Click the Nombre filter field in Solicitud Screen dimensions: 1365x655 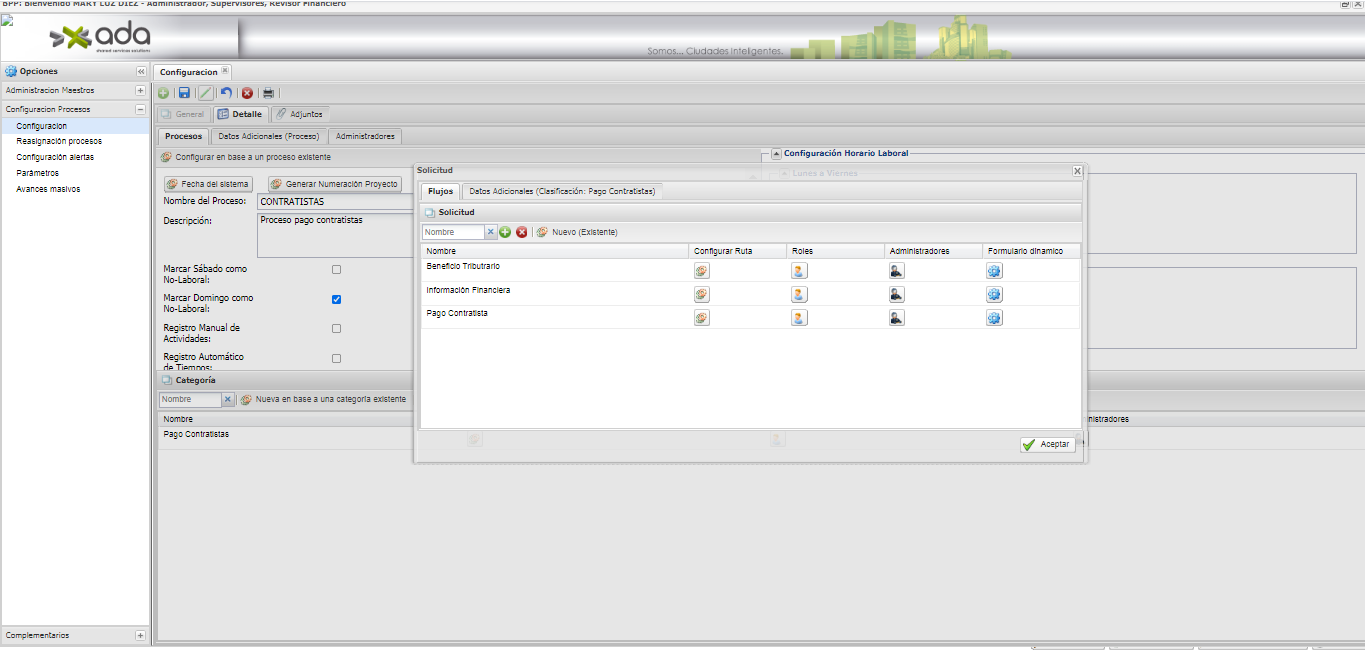point(453,232)
